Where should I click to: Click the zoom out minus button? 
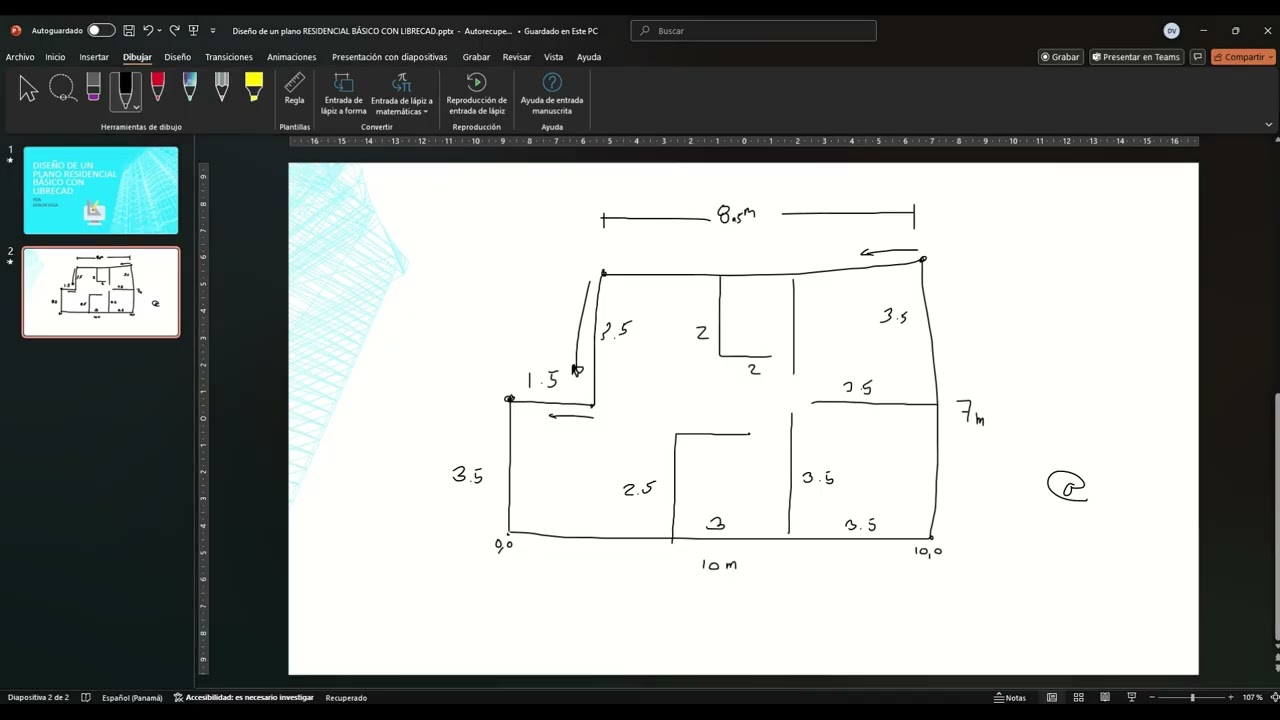click(1152, 697)
